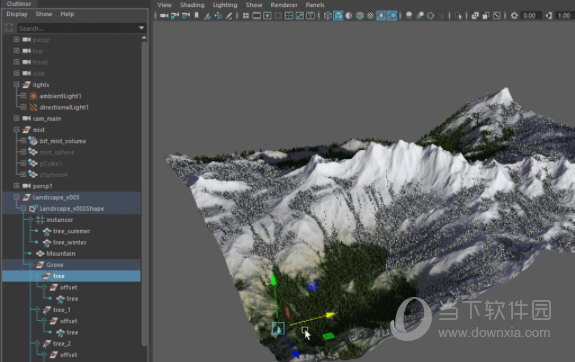Click X-Ray Active Components icon

486,15
